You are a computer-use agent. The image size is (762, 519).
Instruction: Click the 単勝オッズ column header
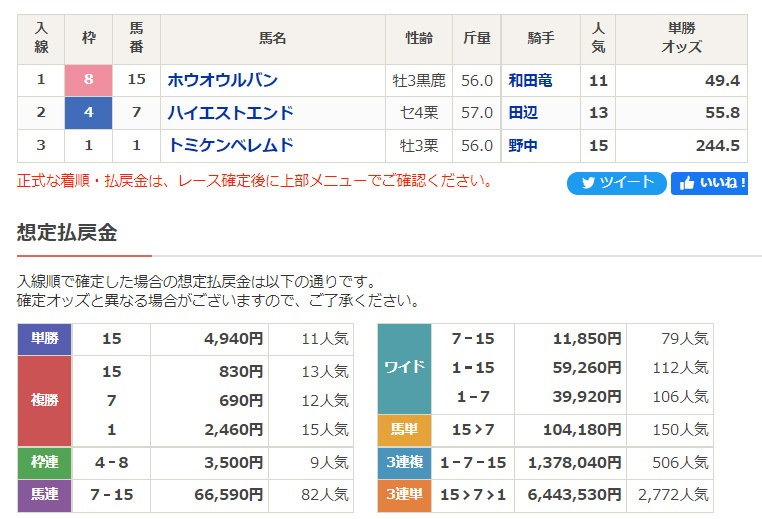681,38
